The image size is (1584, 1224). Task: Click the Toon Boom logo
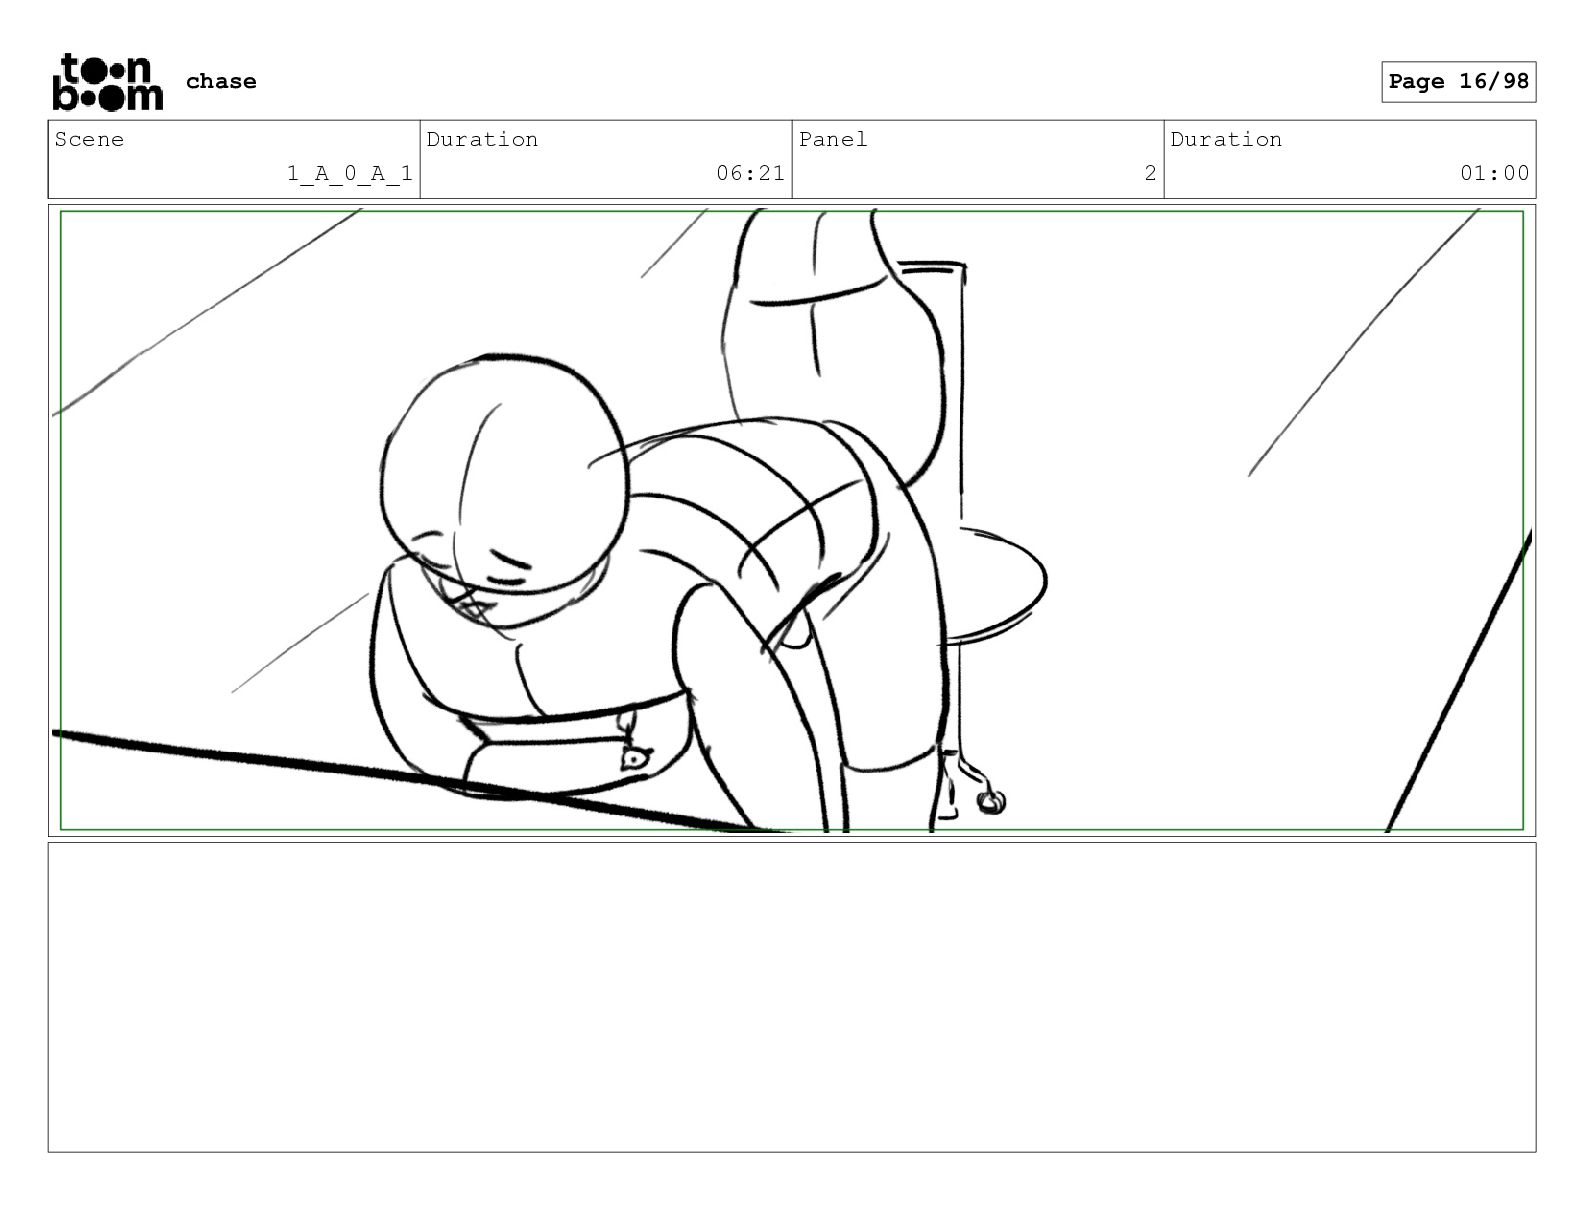click(x=107, y=82)
